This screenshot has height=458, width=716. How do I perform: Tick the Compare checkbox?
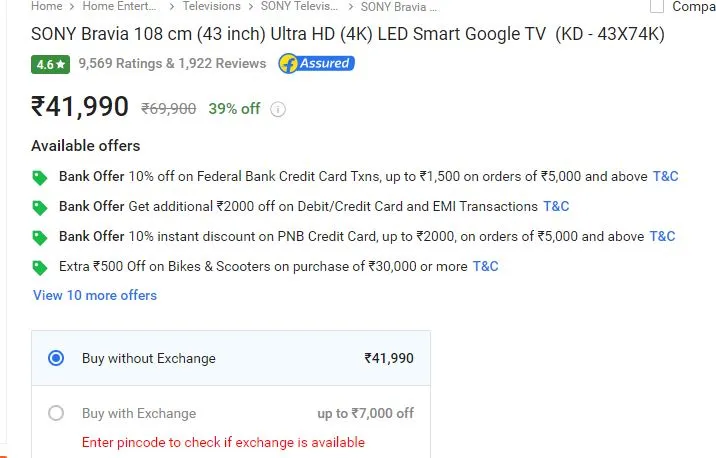pyautogui.click(x=657, y=6)
